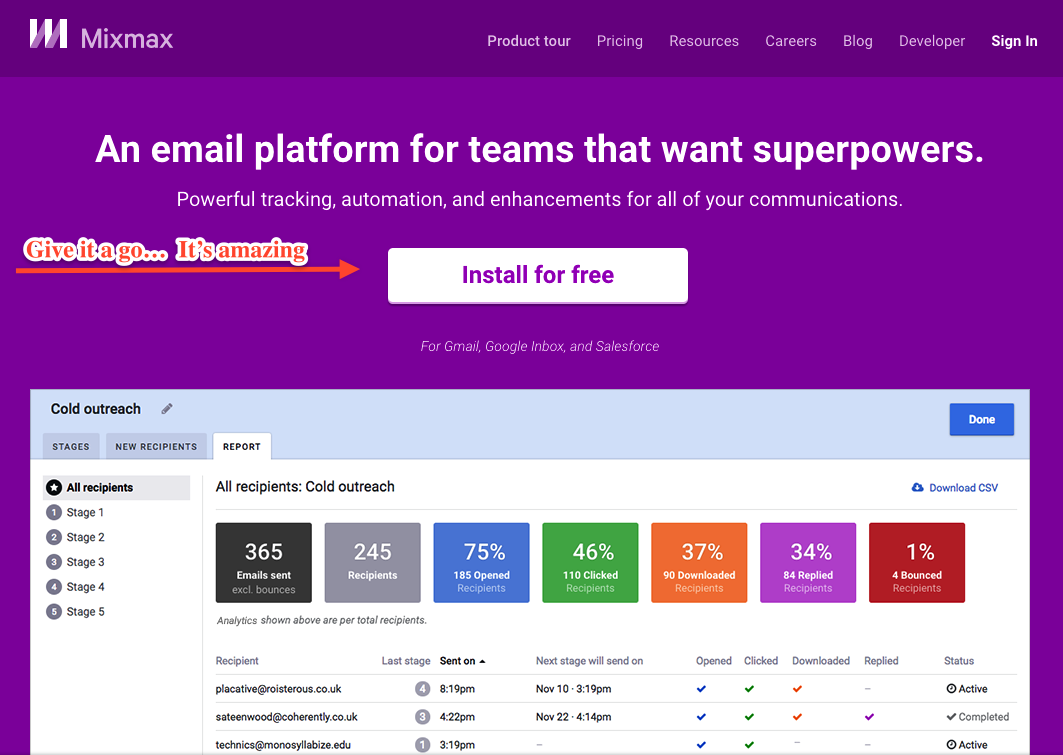
Task: Click the orange 37% Downloaded tile
Action: (x=699, y=563)
